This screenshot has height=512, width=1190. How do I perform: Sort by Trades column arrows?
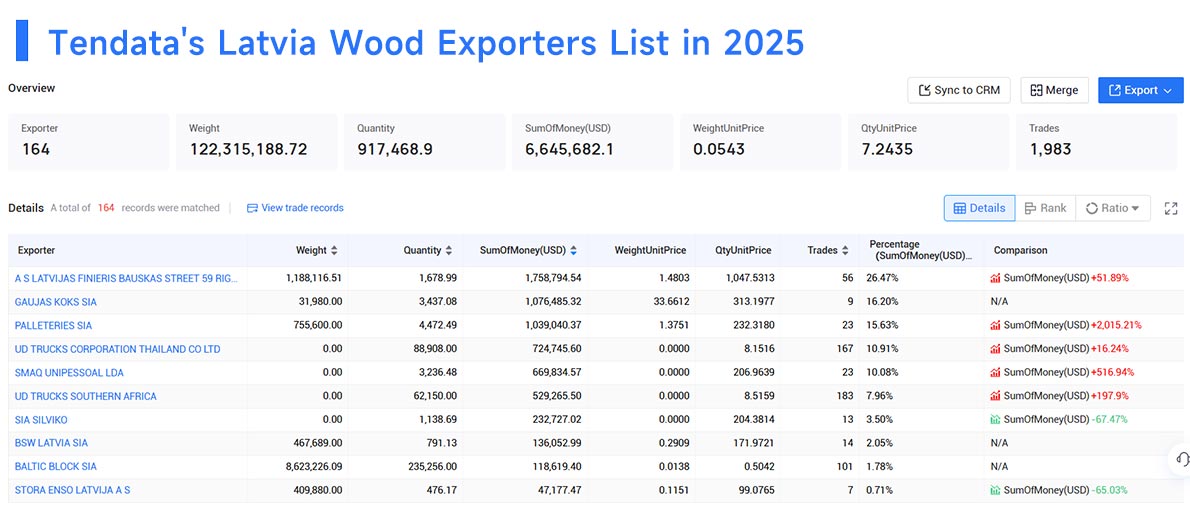(x=845, y=250)
